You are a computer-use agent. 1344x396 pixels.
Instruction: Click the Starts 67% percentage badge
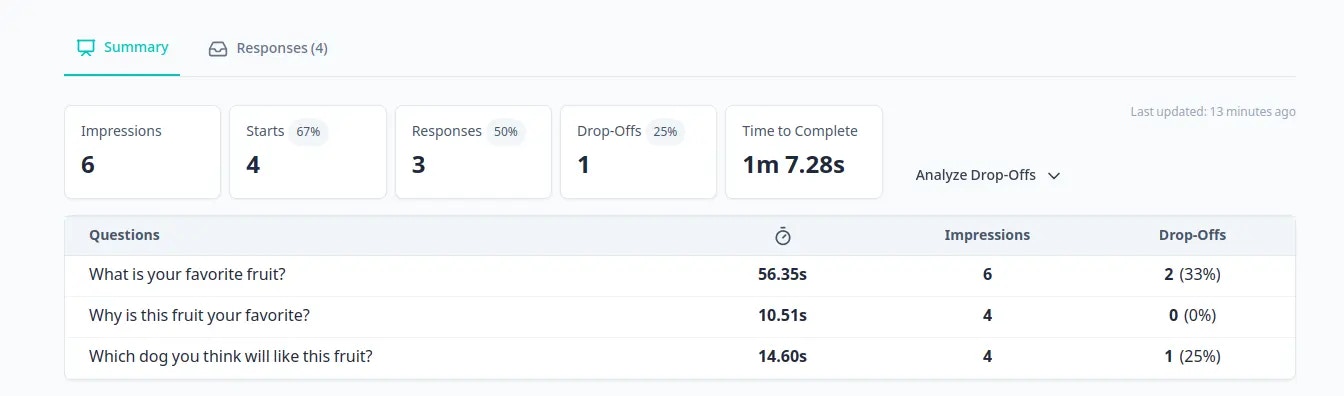pos(309,131)
